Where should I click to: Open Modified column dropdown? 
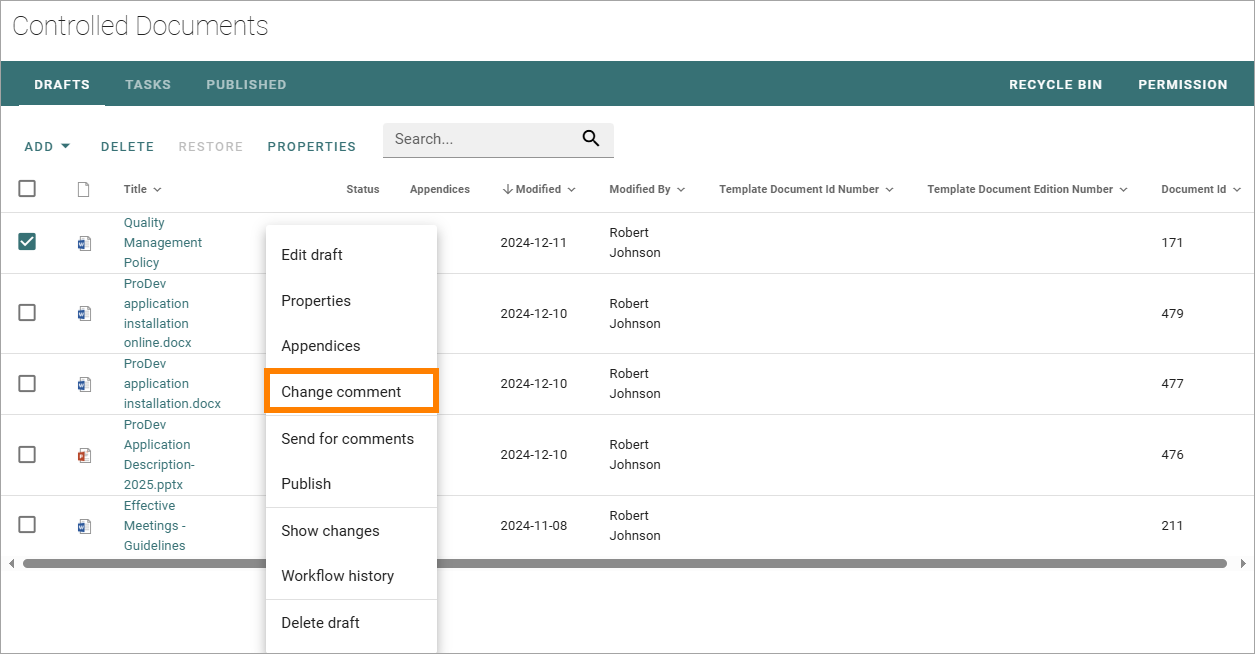click(571, 189)
